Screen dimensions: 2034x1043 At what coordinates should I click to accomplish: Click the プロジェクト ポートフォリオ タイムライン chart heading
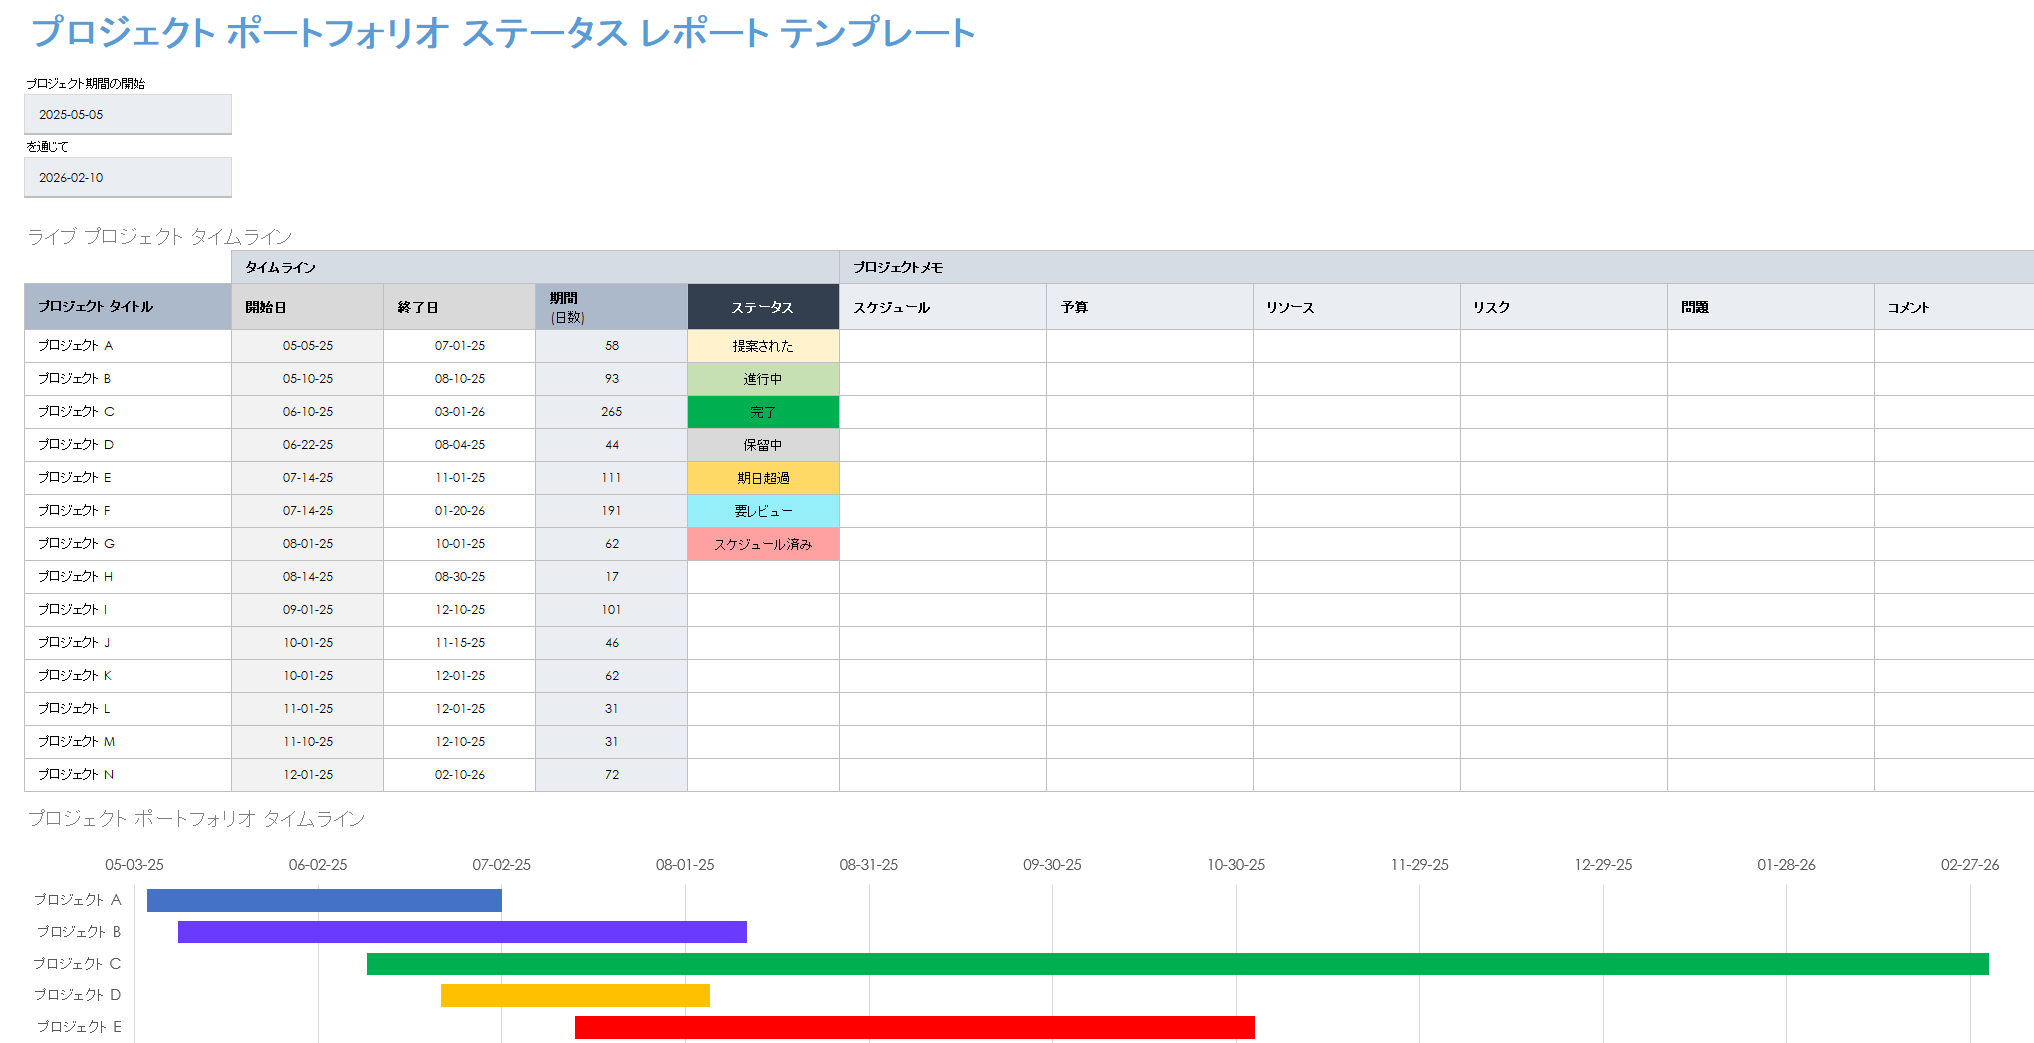196,819
